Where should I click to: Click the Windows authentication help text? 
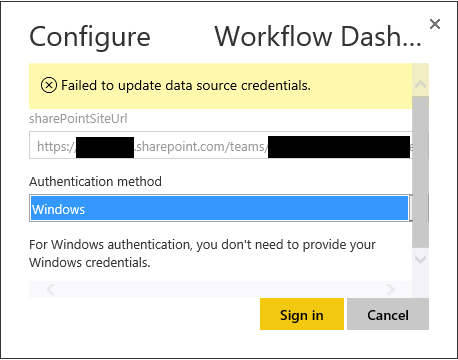coord(202,253)
